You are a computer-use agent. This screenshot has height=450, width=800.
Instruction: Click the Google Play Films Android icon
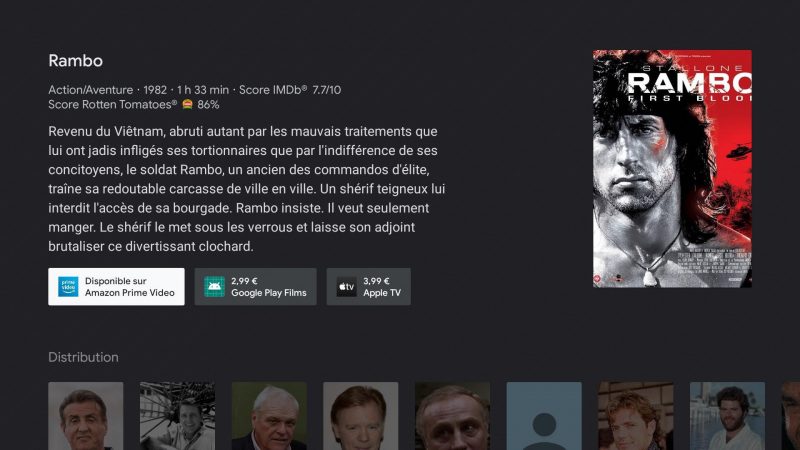214,287
